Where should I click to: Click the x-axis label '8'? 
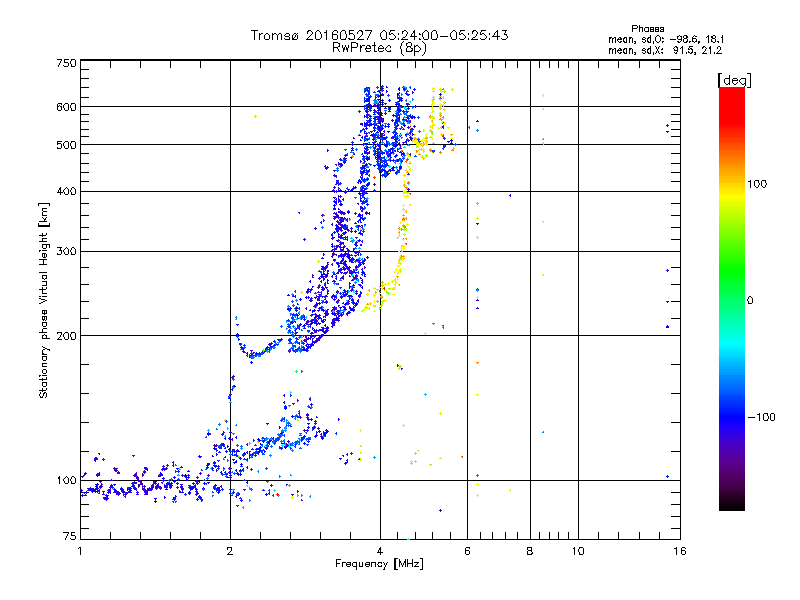click(530, 551)
